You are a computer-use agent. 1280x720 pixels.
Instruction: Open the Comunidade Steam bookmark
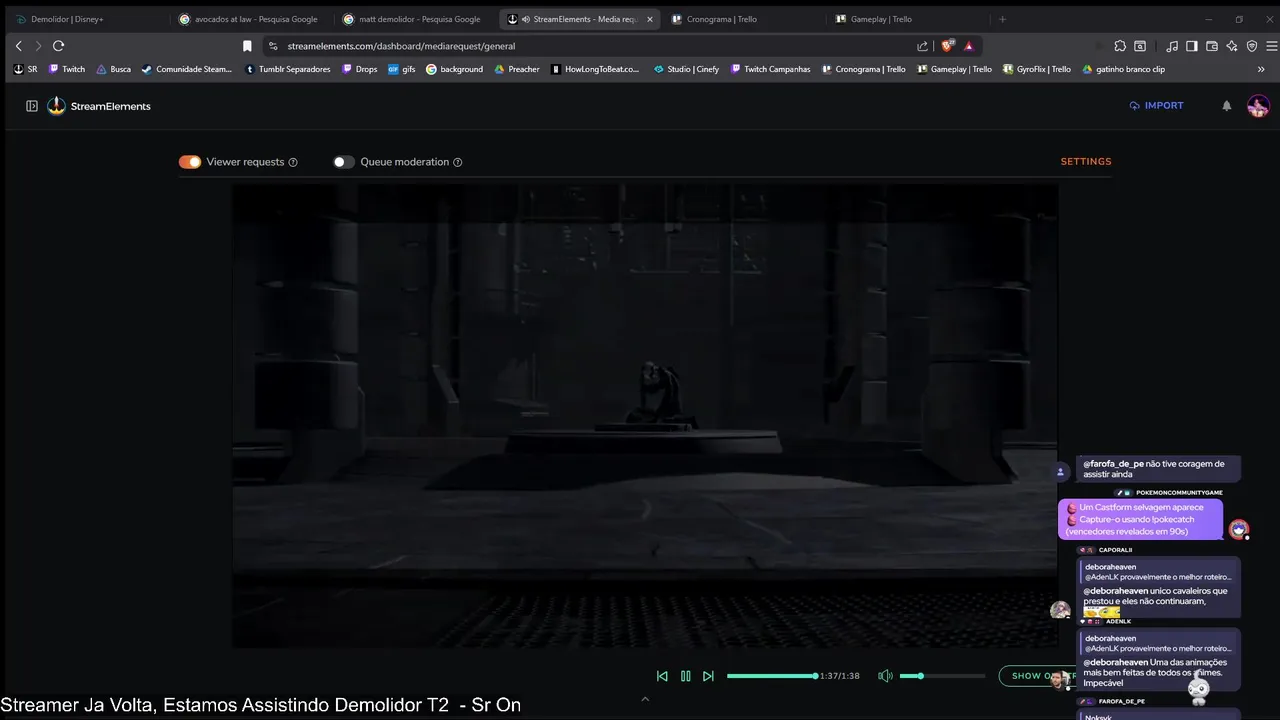pyautogui.click(x=186, y=69)
